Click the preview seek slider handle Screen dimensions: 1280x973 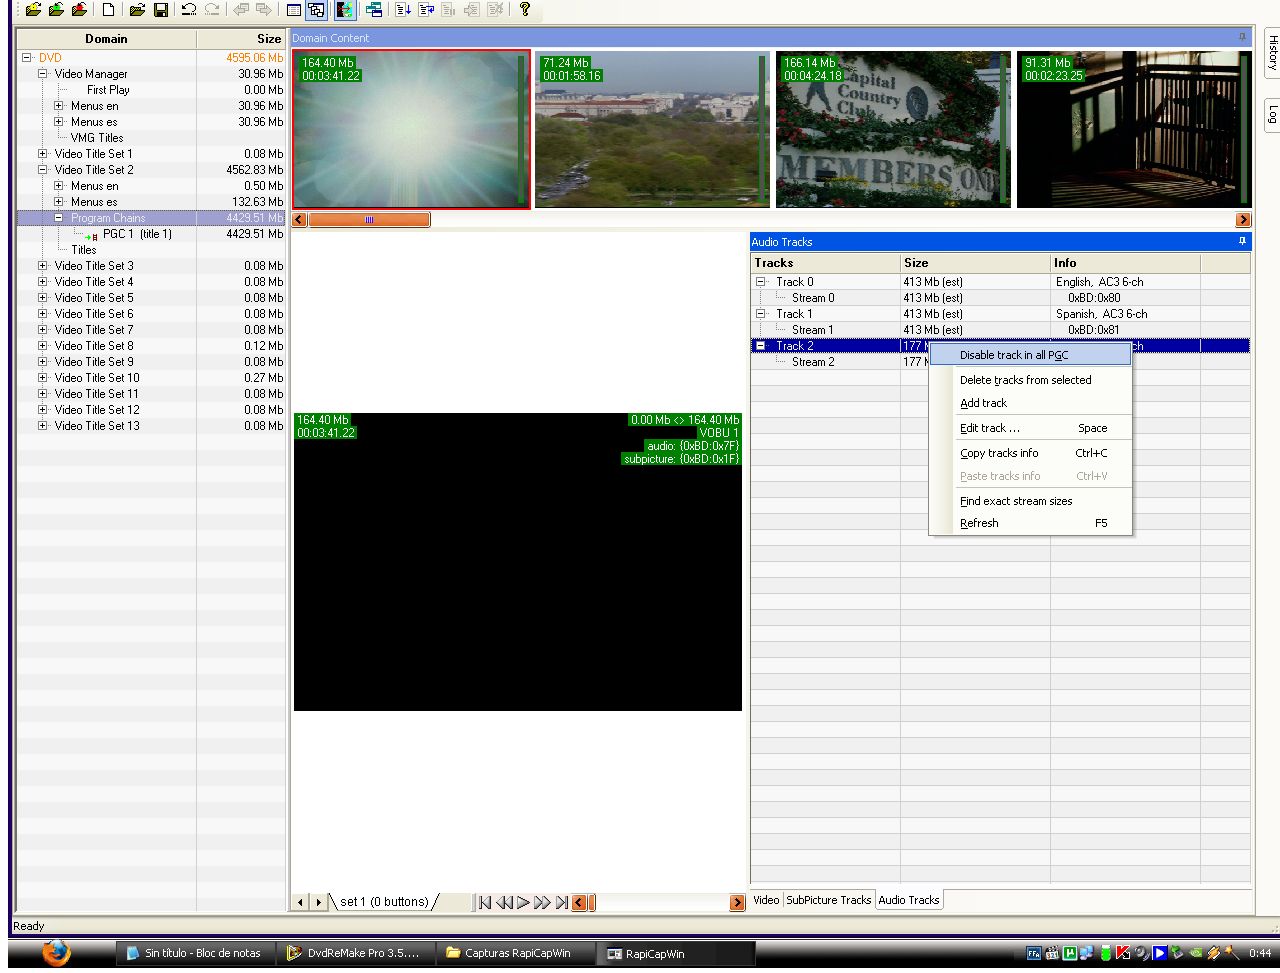pyautogui.click(x=592, y=902)
